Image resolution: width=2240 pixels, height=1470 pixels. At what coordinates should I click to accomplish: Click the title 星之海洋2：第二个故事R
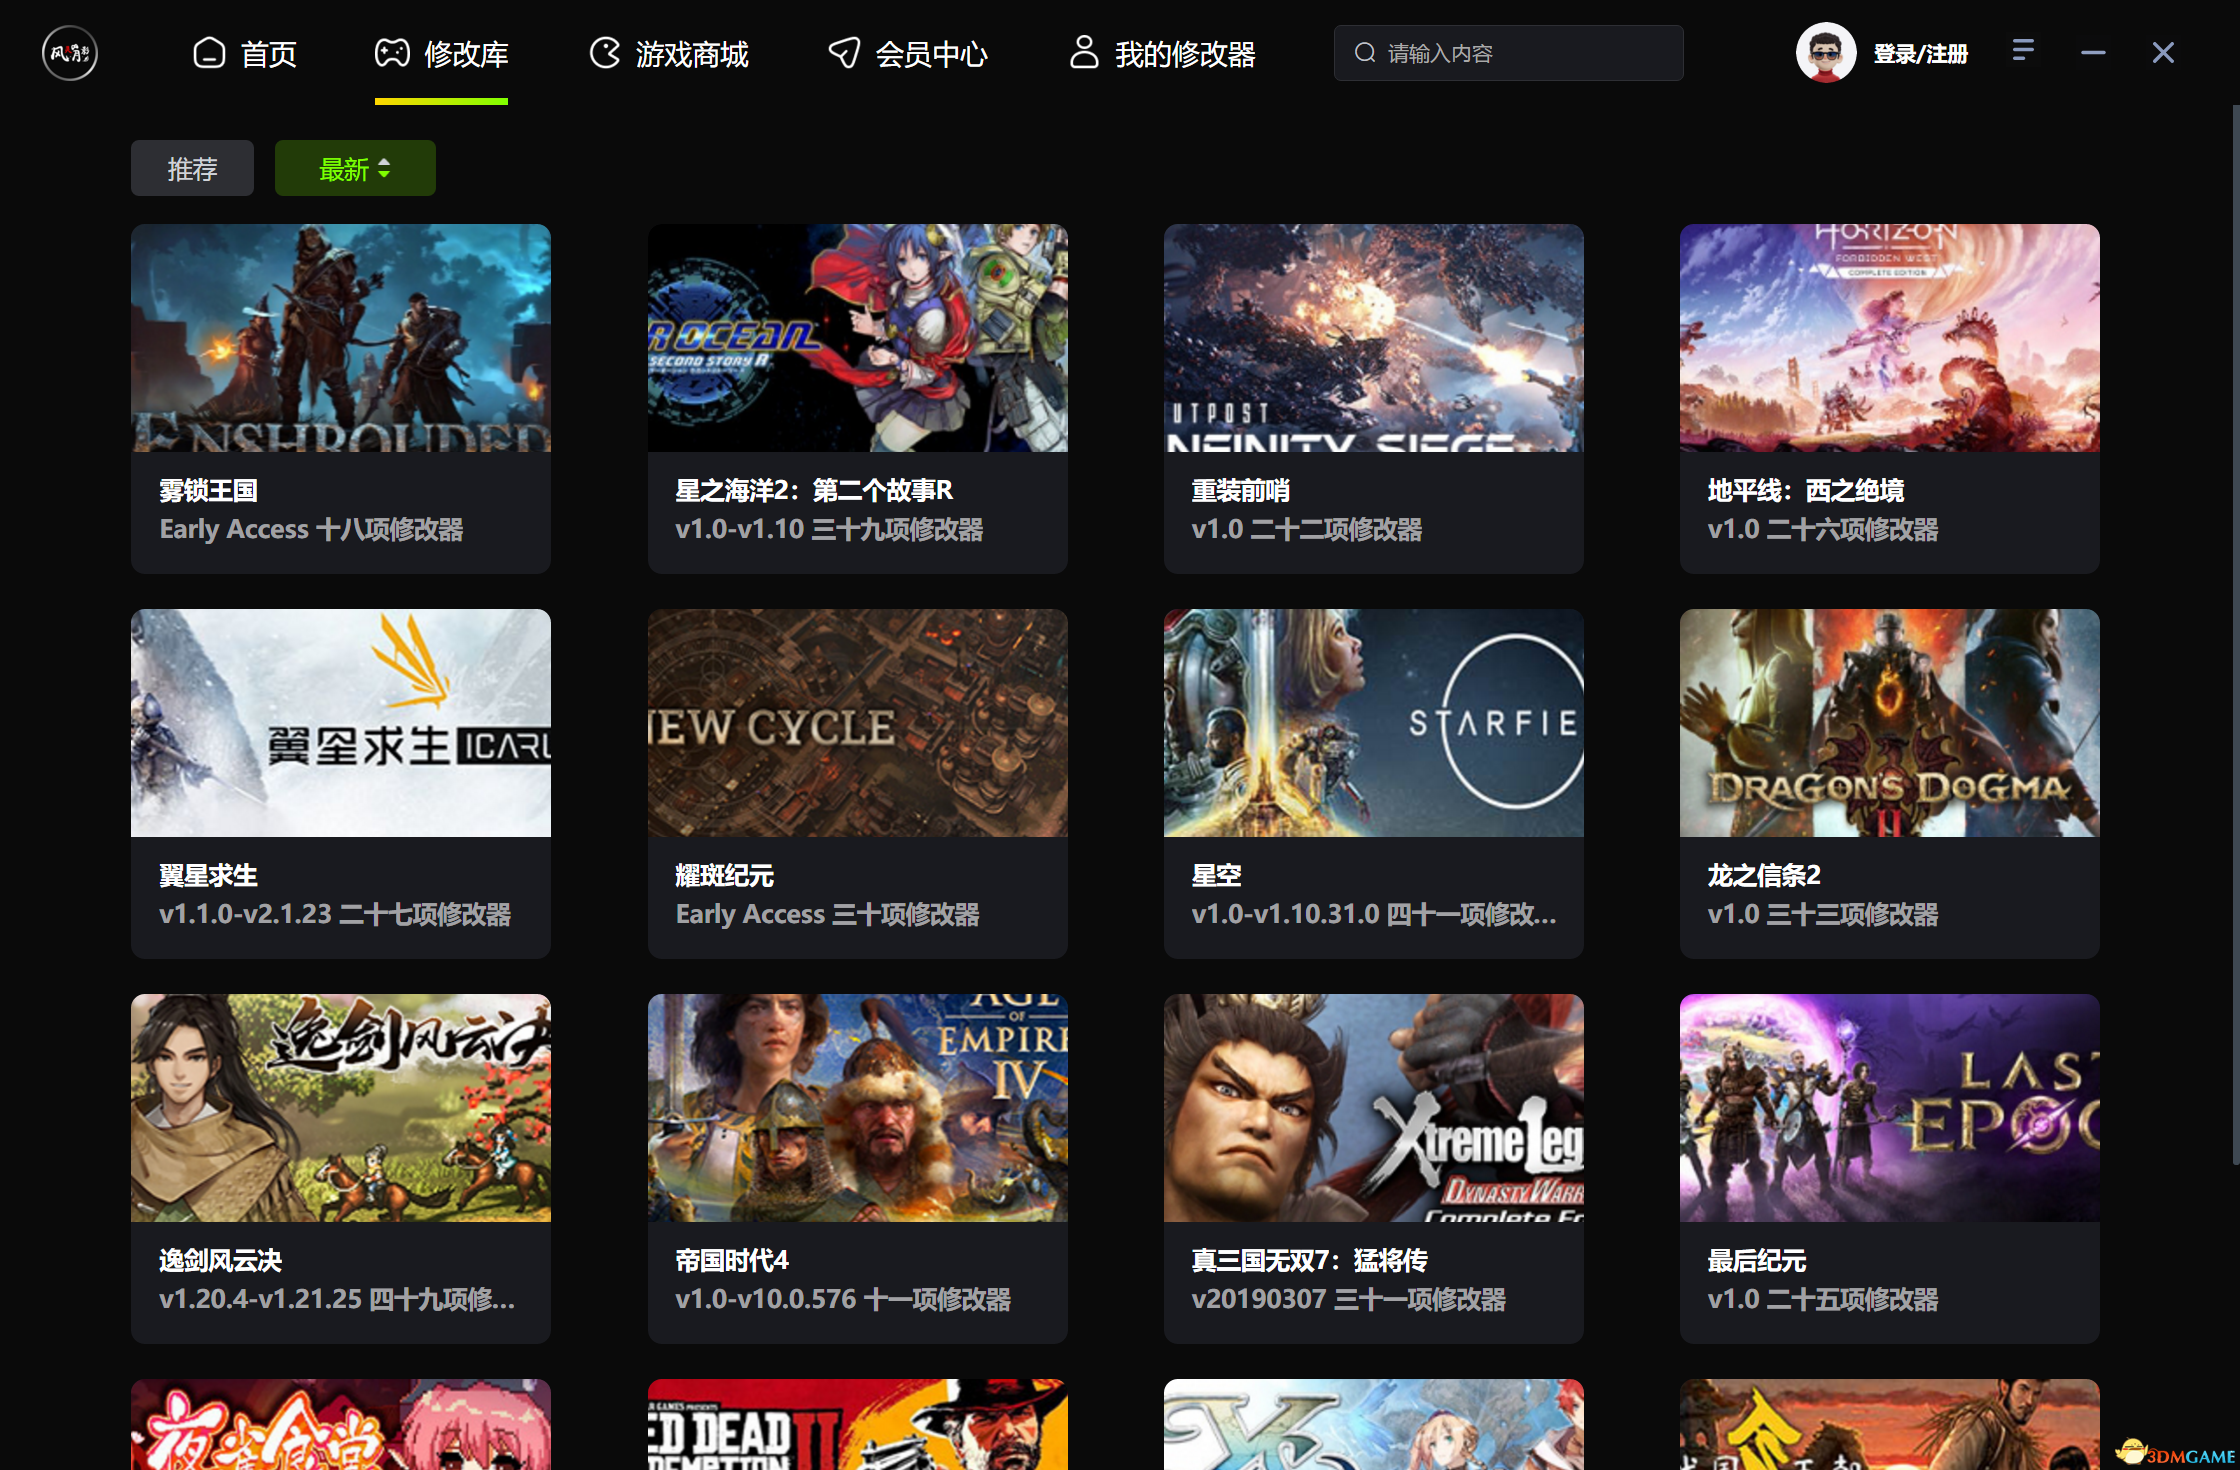coord(814,490)
